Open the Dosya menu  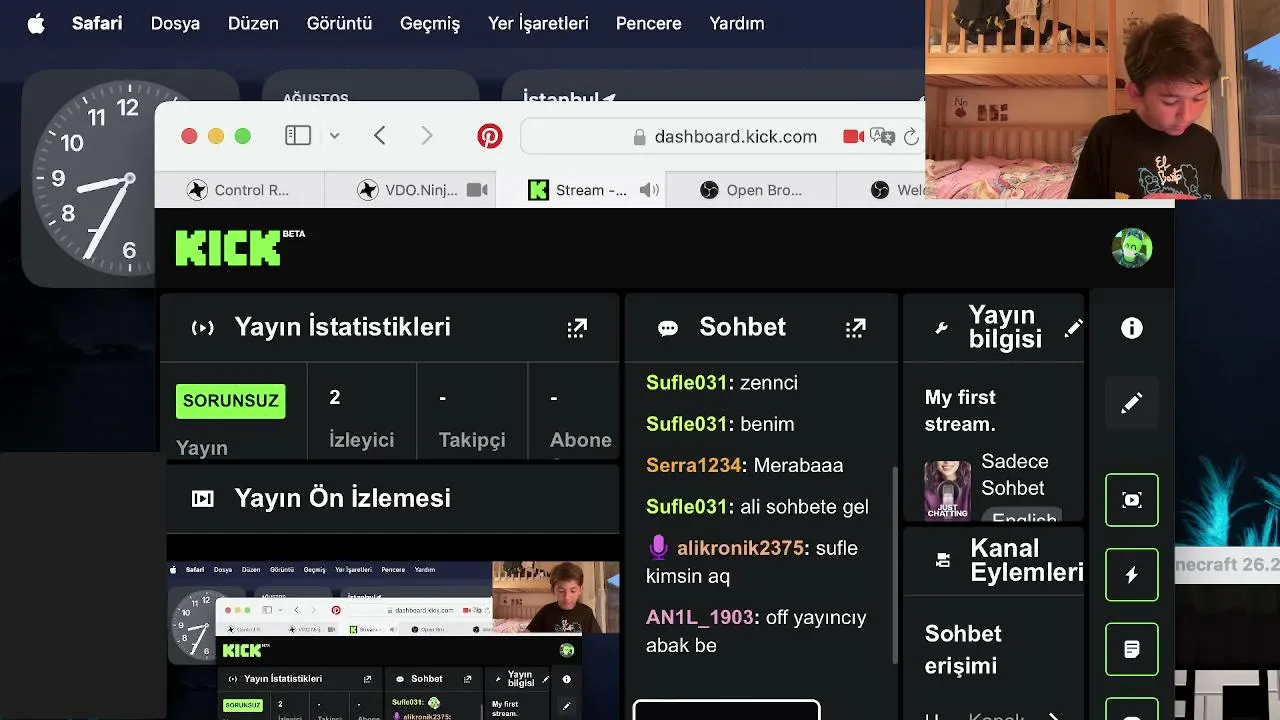175,24
